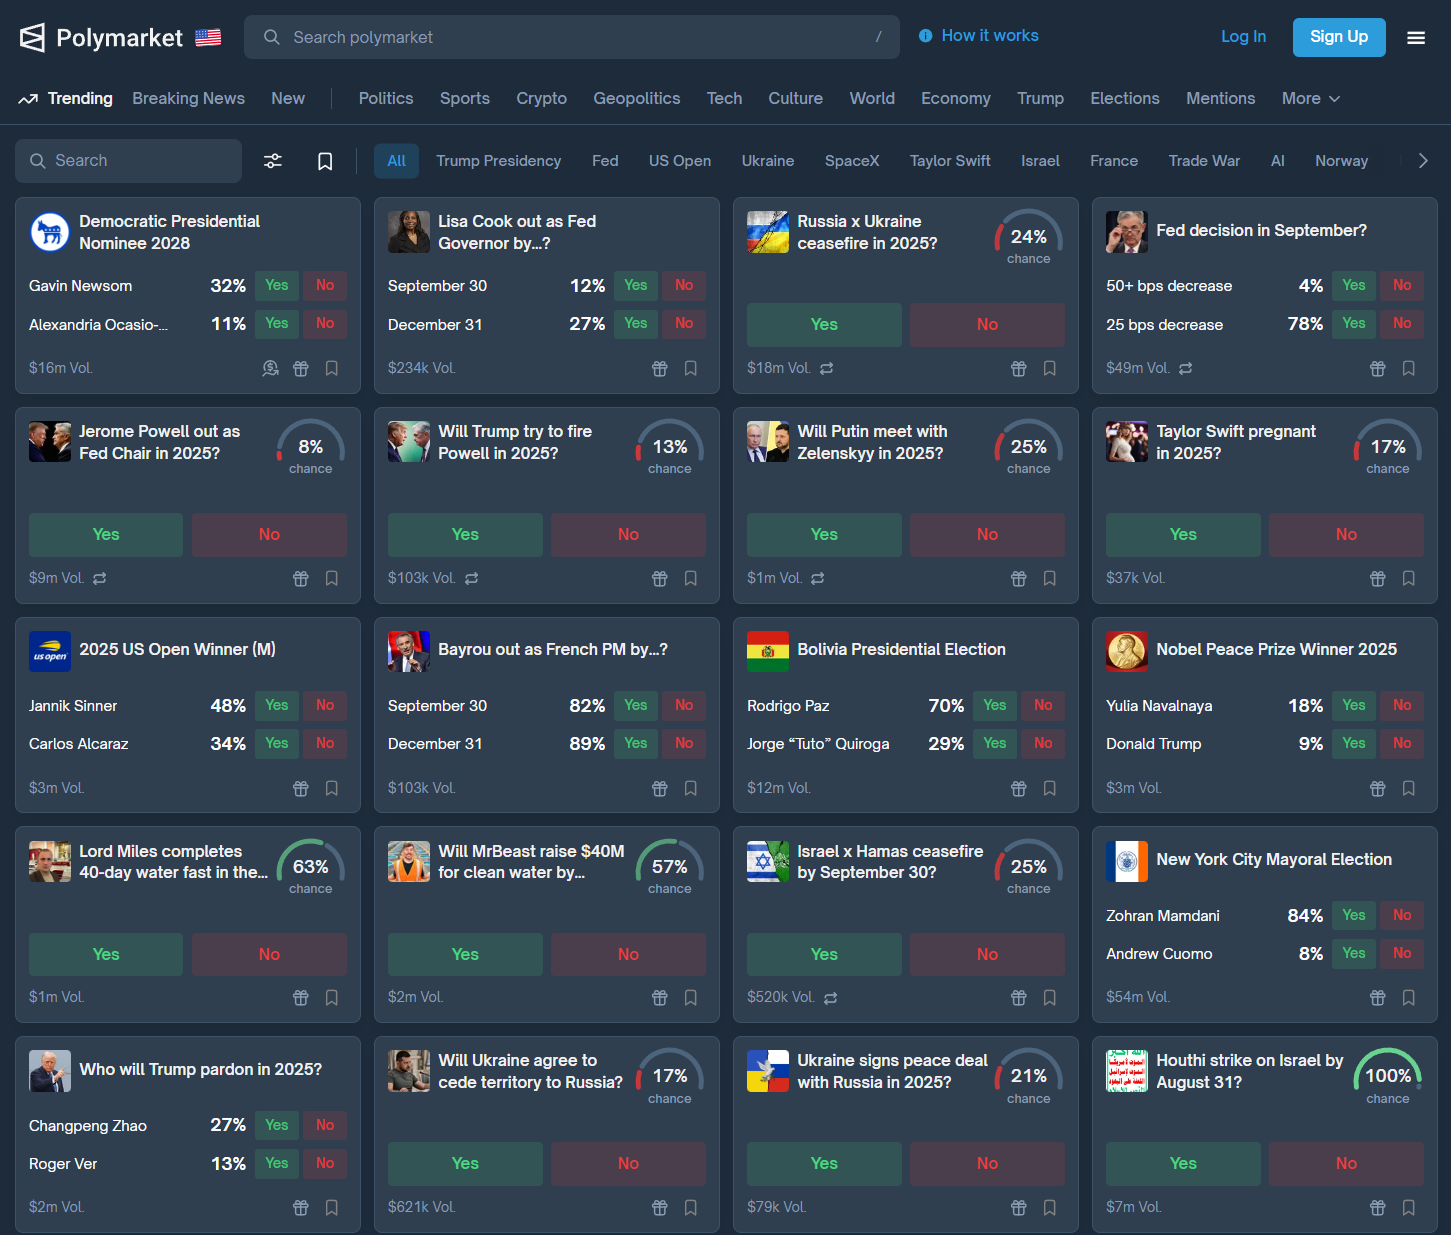
Task: Click the Search polymarket input field
Action: [x=571, y=37]
